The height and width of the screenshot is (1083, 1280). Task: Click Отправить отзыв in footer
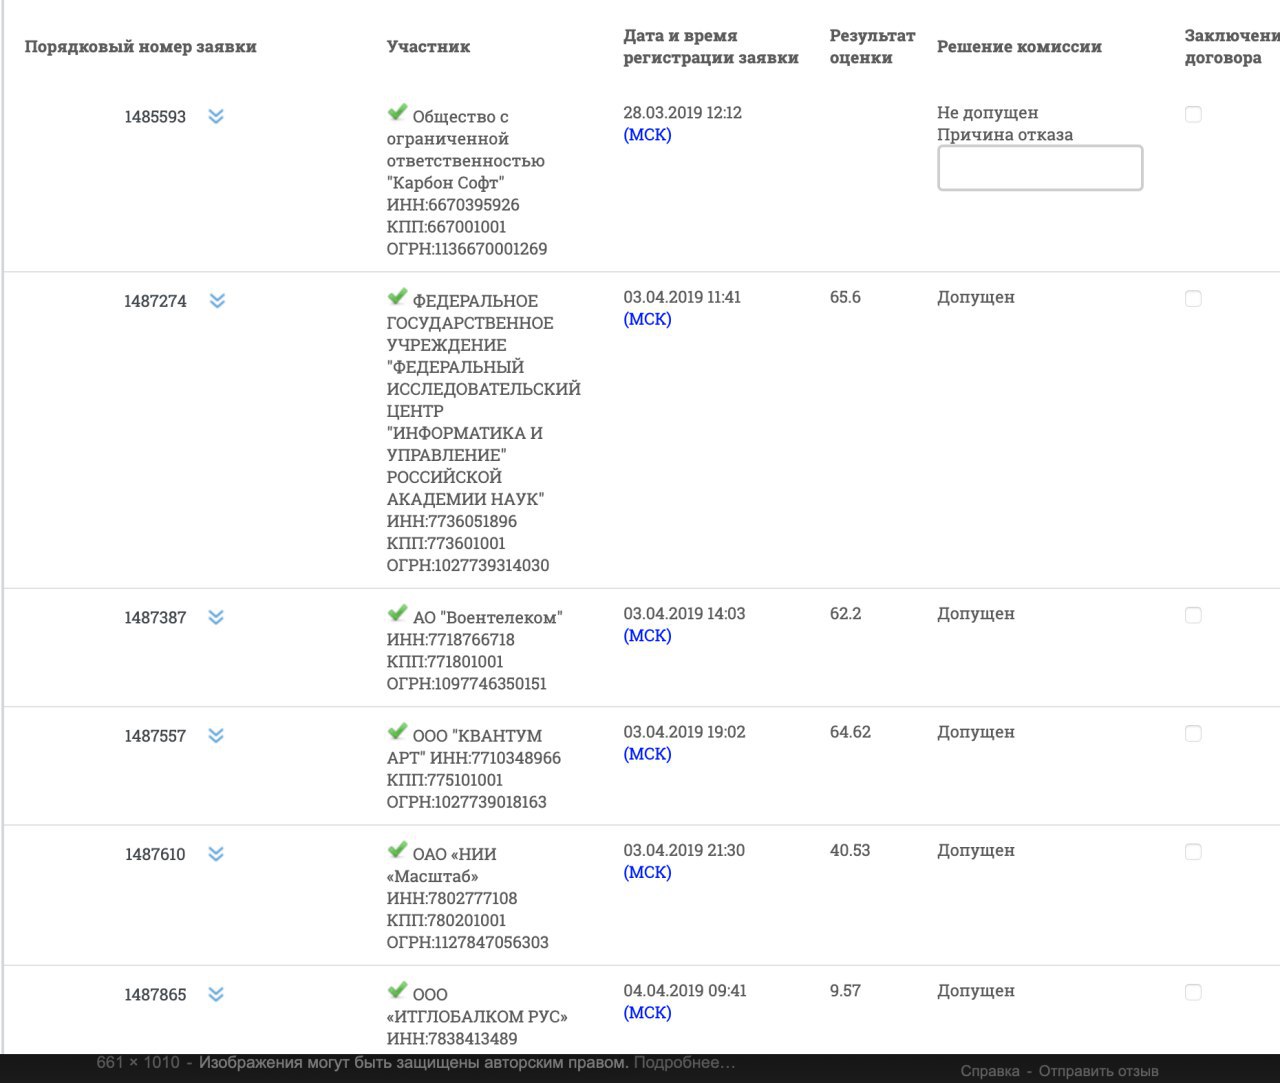tap(1098, 1071)
